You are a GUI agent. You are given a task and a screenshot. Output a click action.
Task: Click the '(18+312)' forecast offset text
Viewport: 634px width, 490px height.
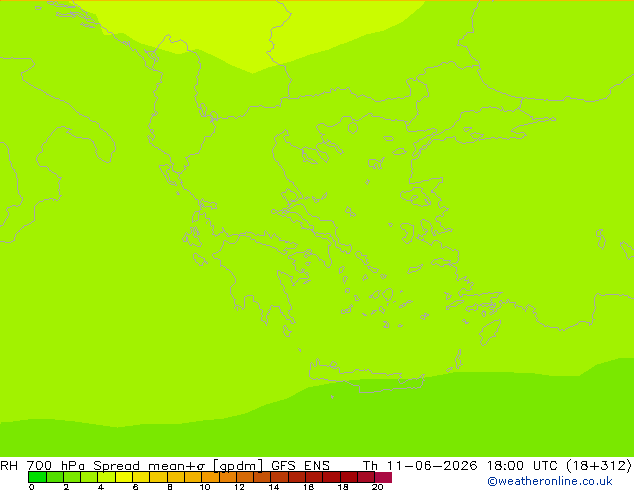[x=598, y=465]
